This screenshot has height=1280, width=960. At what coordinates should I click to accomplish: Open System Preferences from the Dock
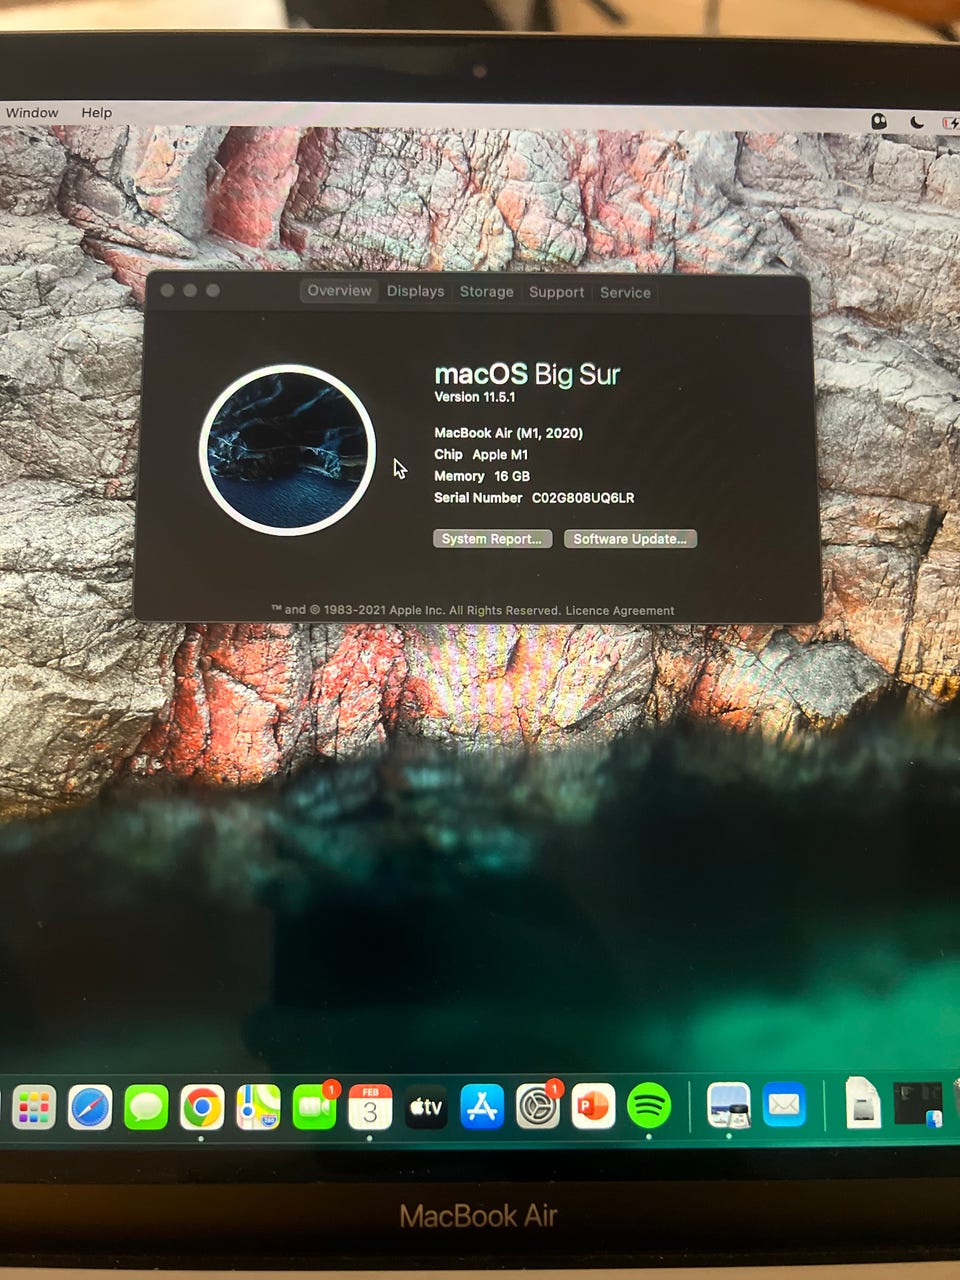click(538, 1107)
